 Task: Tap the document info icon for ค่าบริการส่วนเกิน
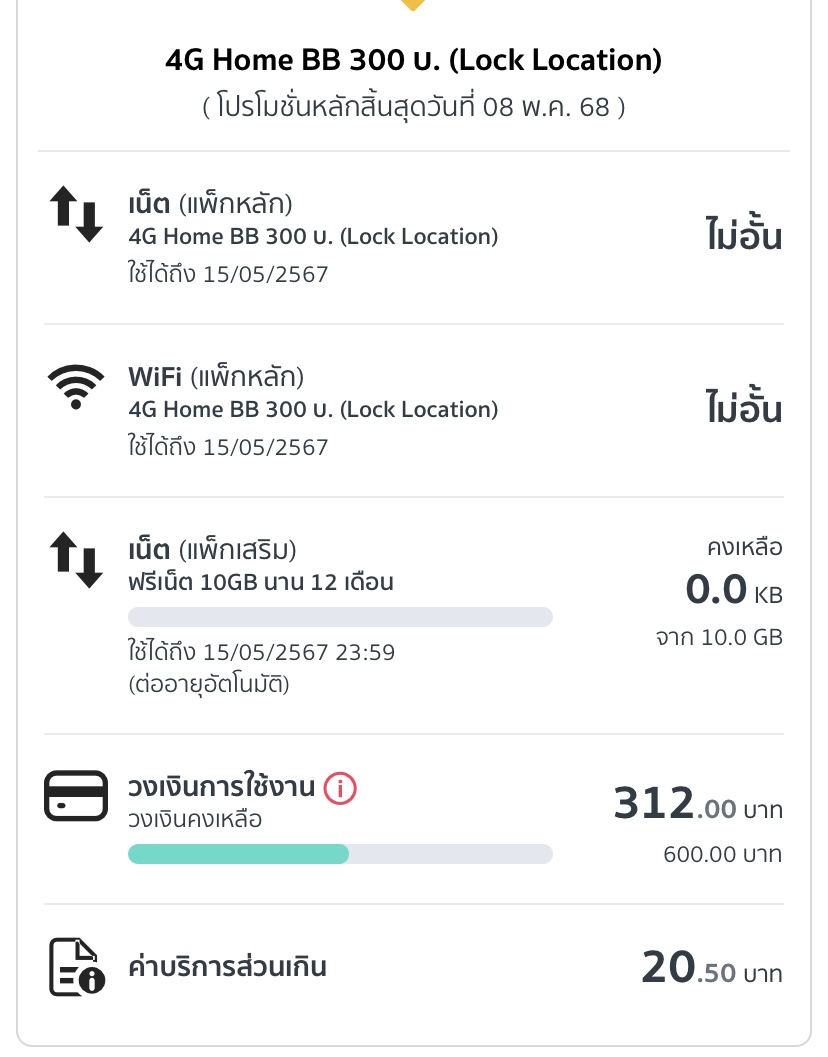coord(77,967)
